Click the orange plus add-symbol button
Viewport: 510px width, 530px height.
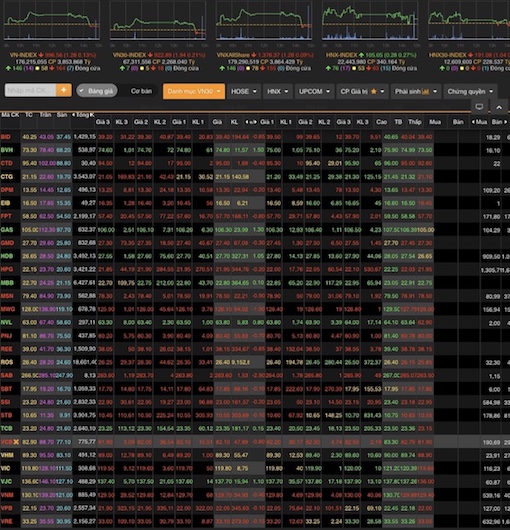pyautogui.click(x=64, y=90)
